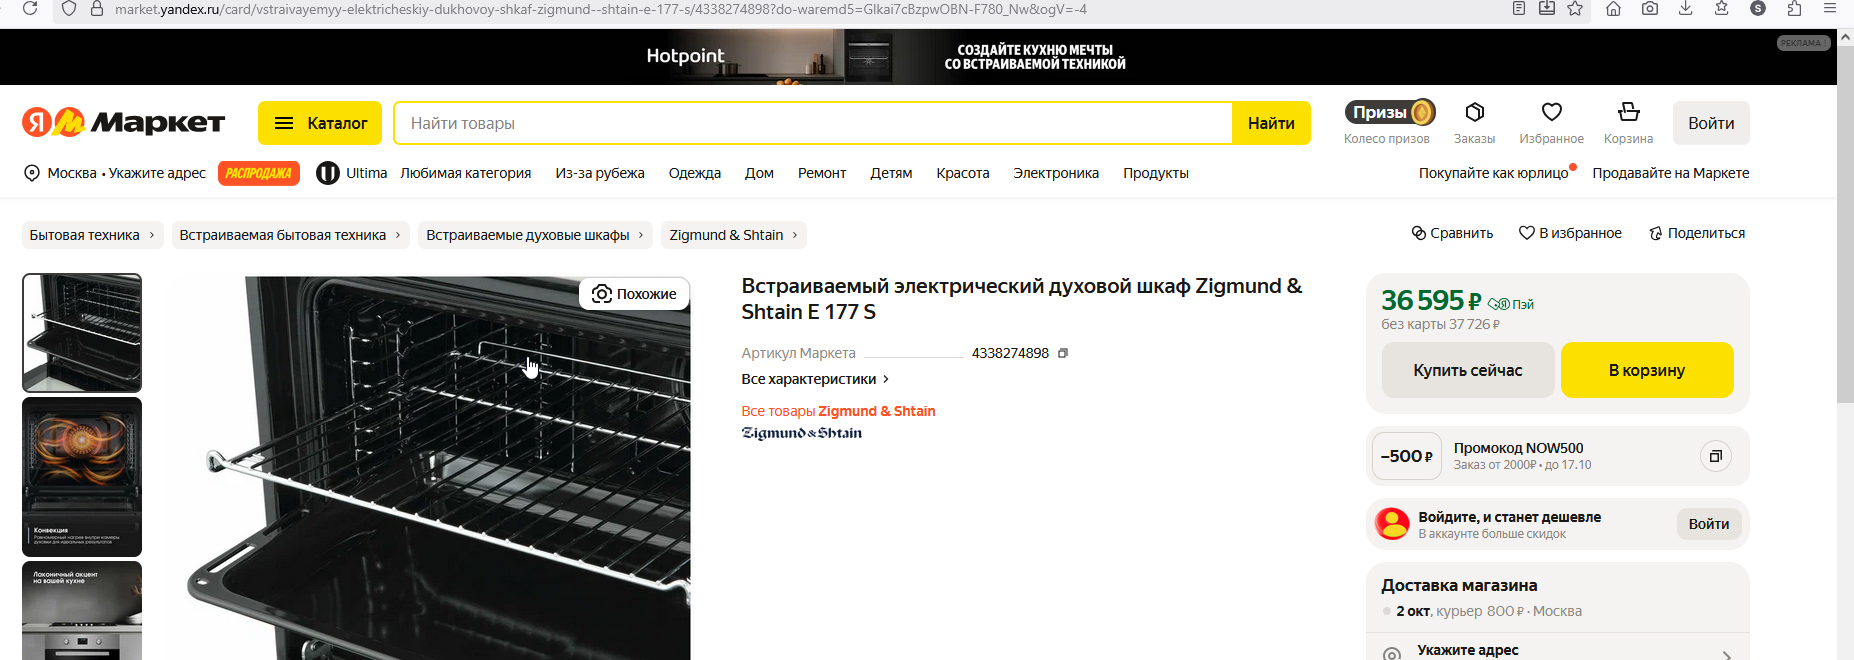This screenshot has height=660, width=1854.
Task: Click Похожие similar items button
Action: [x=634, y=294]
